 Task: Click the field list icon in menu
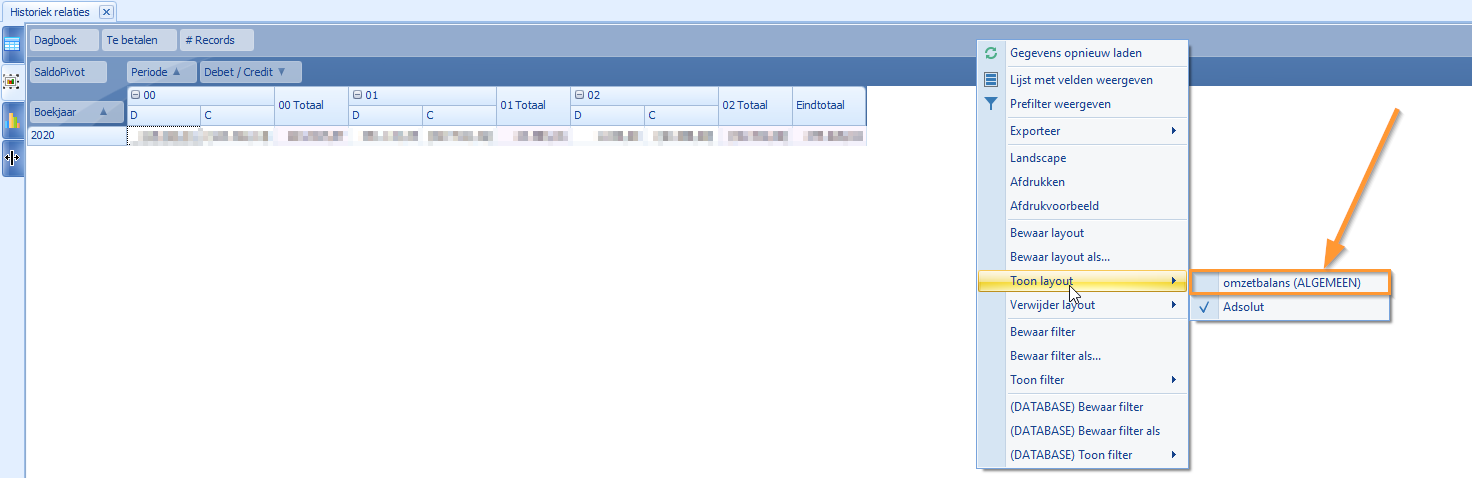(x=991, y=80)
